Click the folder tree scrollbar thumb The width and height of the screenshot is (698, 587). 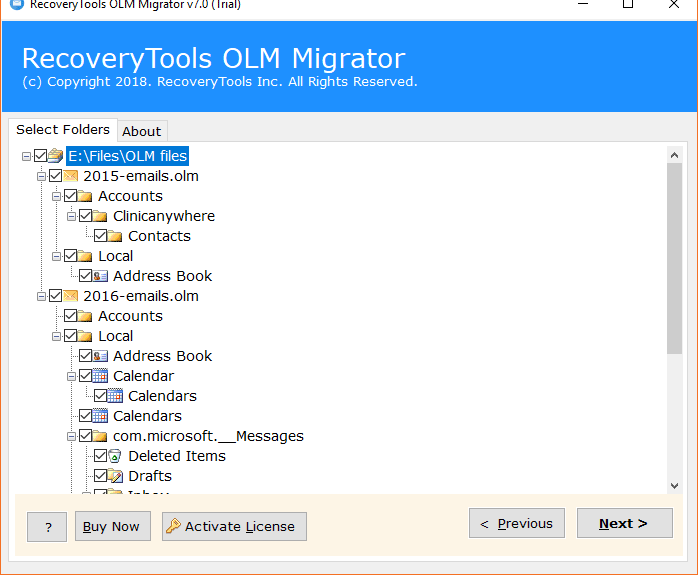tap(674, 259)
